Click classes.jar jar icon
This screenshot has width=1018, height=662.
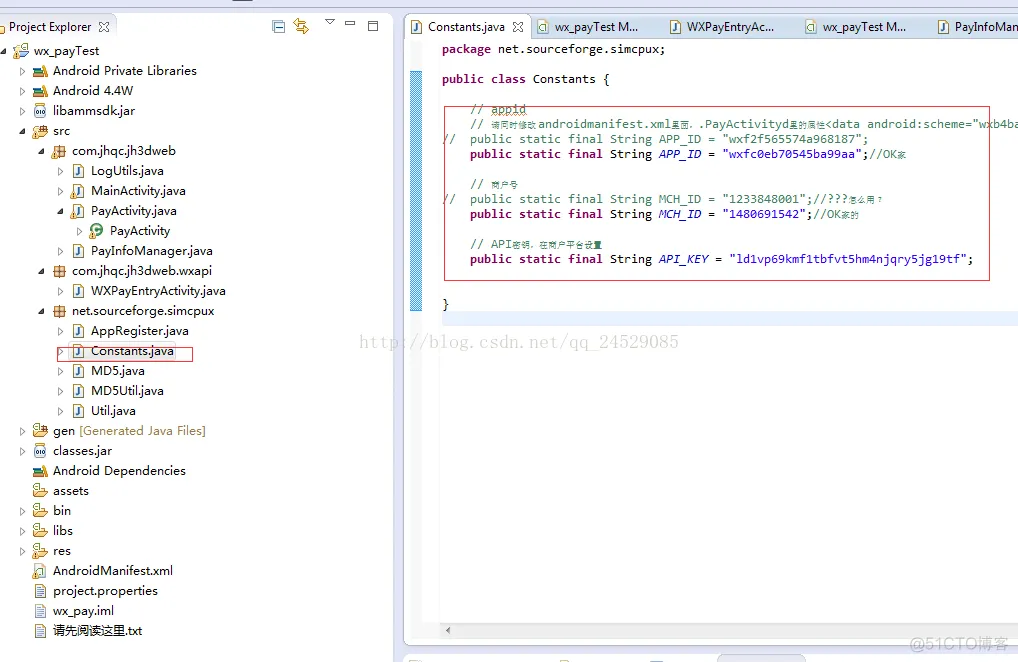pyautogui.click(x=40, y=451)
